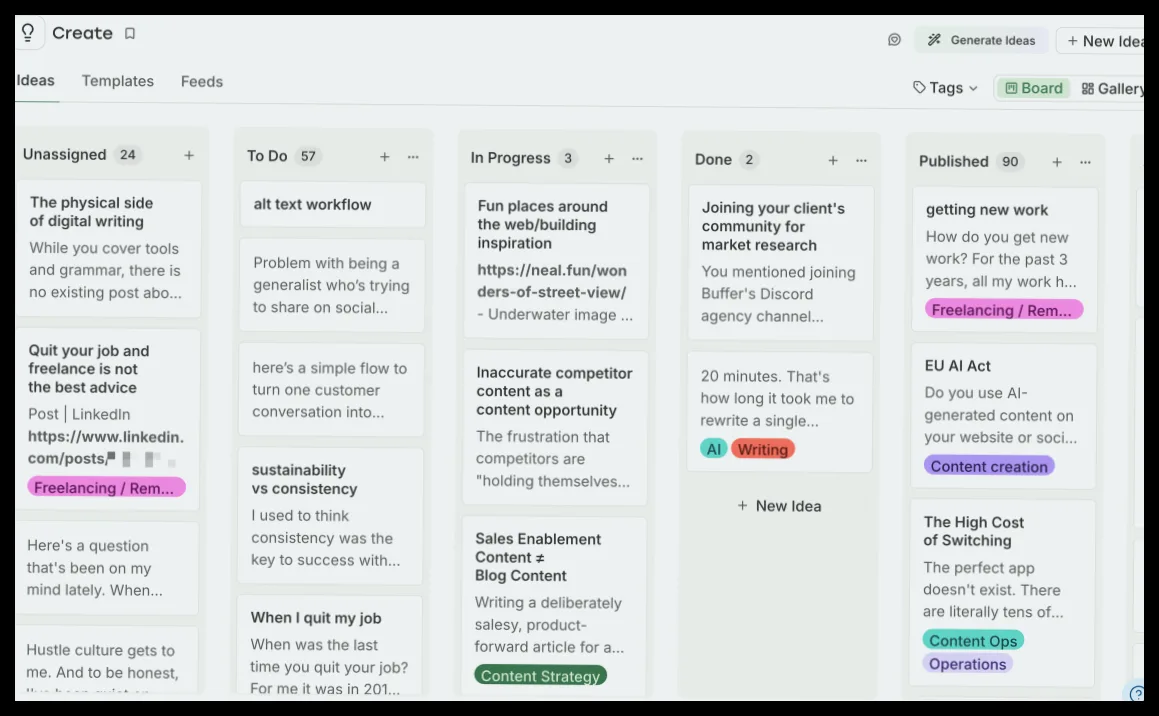The width and height of the screenshot is (1159, 716).
Task: Click the red Writing tag
Action: (x=763, y=449)
